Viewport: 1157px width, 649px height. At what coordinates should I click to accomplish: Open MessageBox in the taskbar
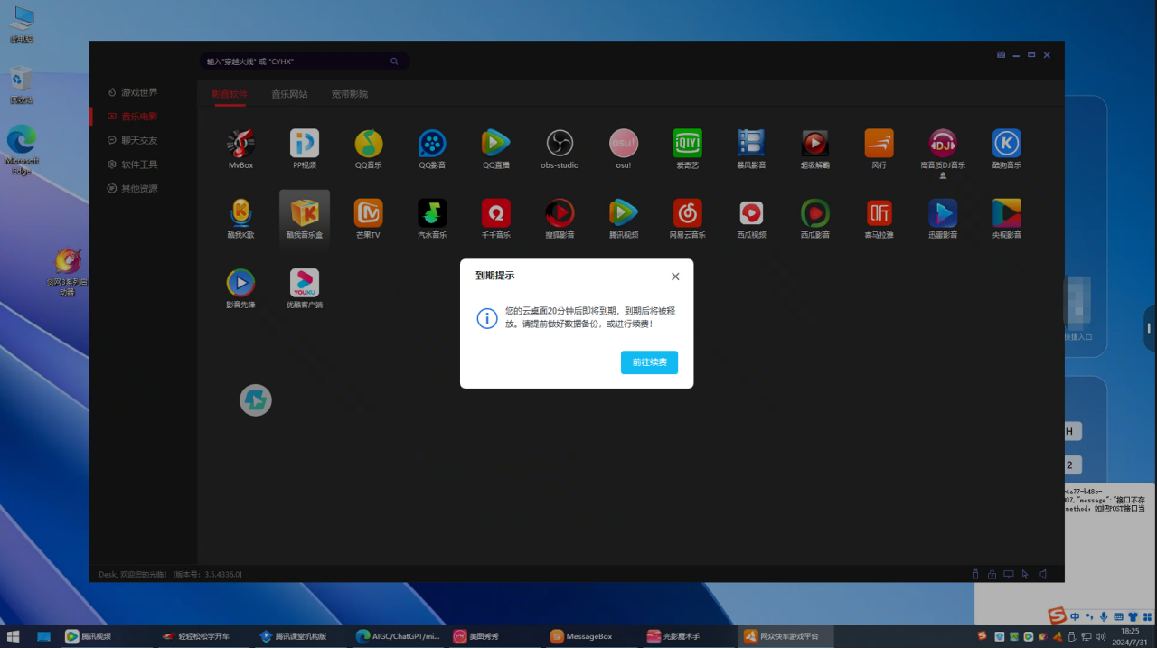pos(581,636)
